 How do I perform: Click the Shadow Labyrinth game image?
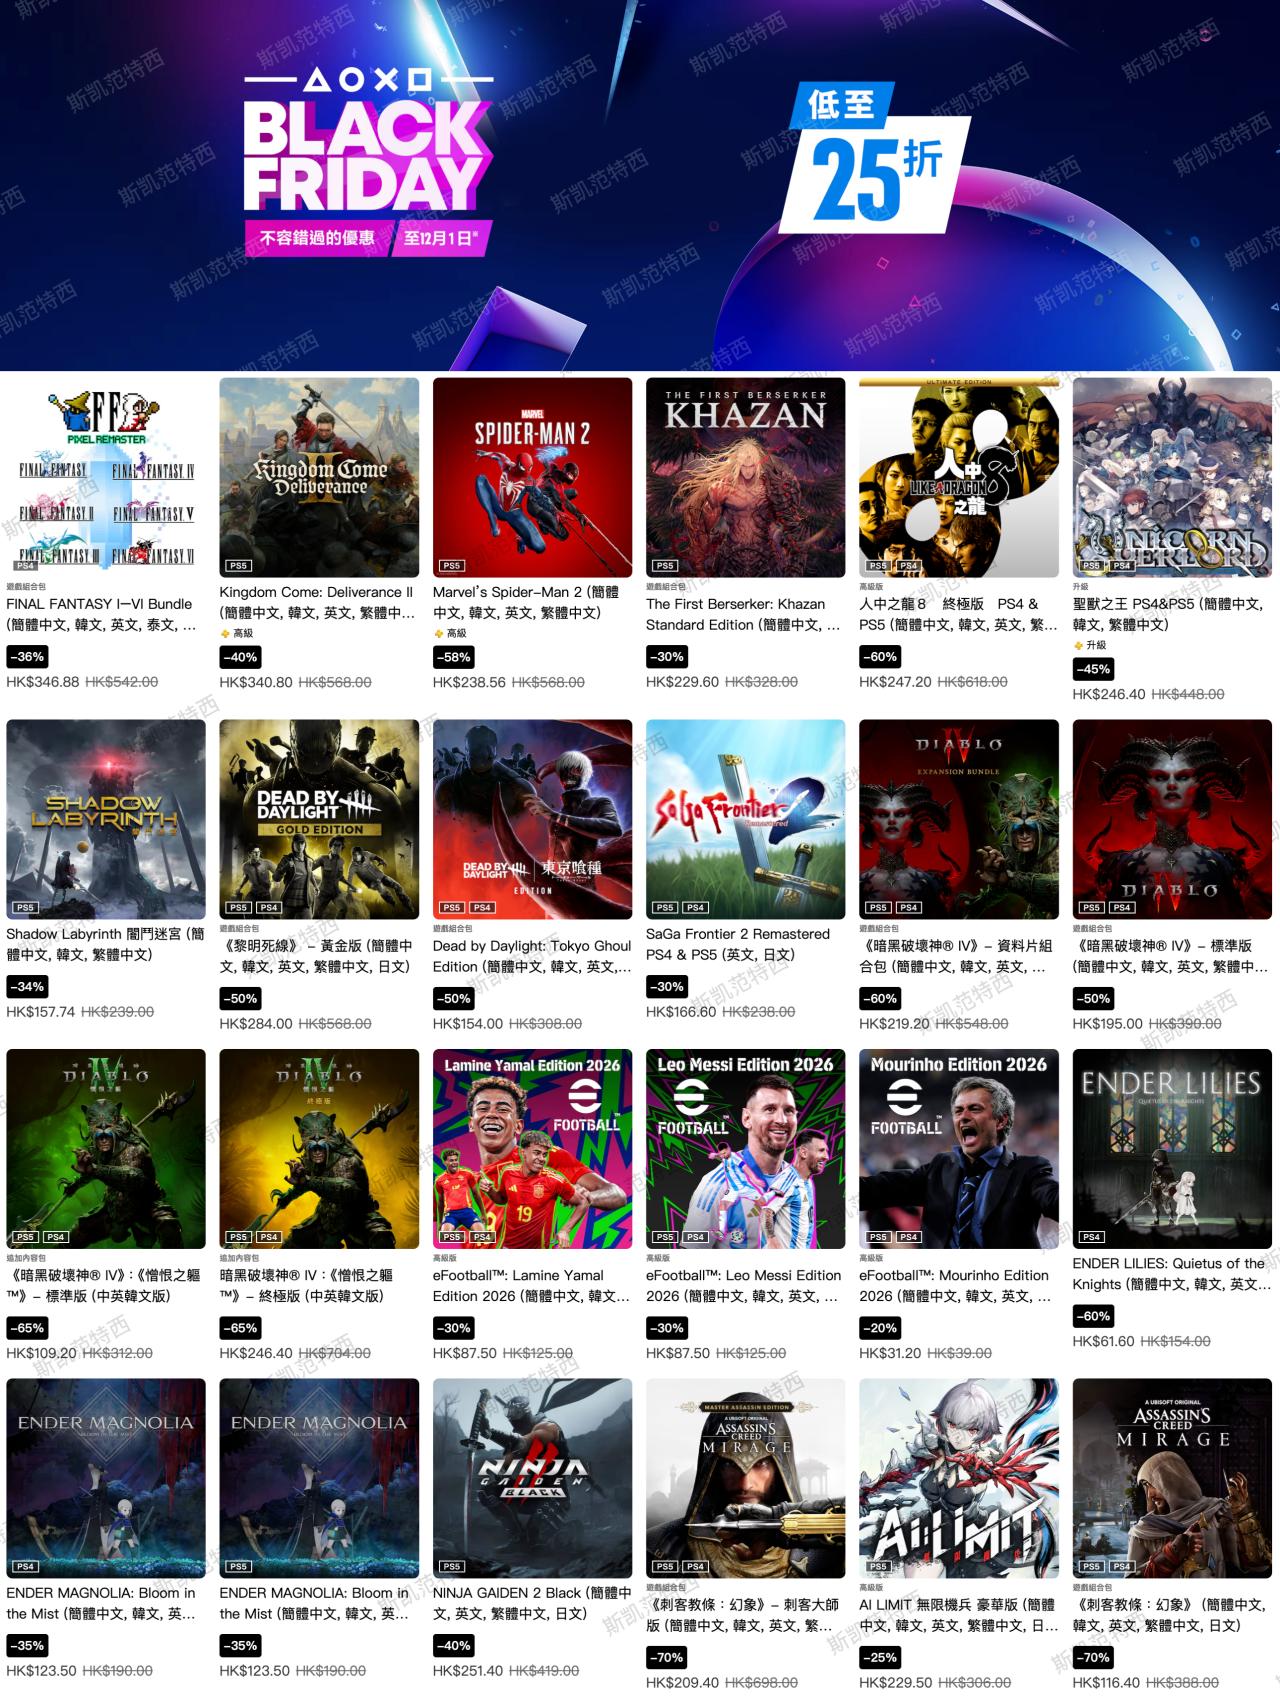click(106, 819)
